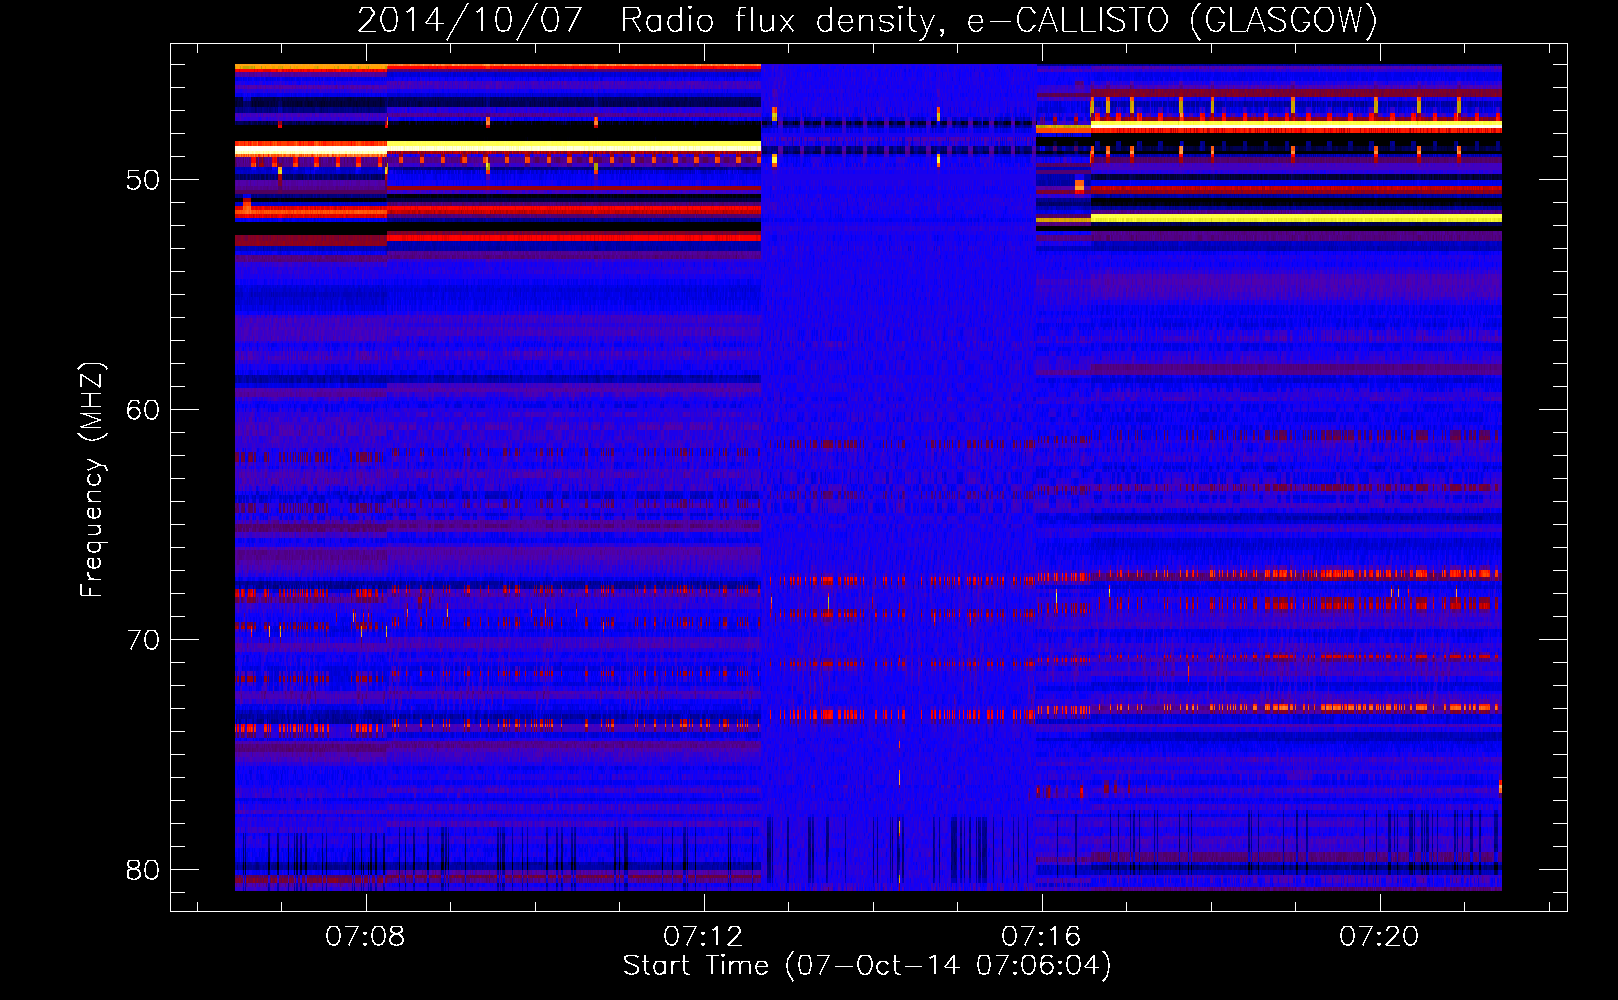1618x1000 pixels.
Task: Click the plot title "2014/10/07 Radio flux density, e-CALLISTO (GLASGOW)"
Action: pyautogui.click(x=867, y=21)
